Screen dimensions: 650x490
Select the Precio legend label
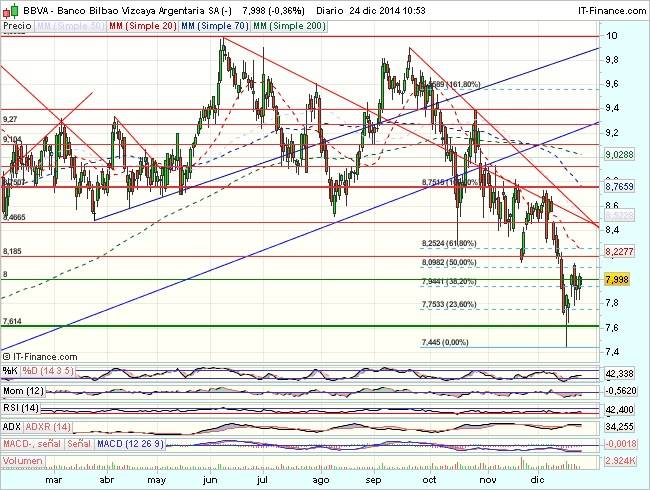pos(17,26)
